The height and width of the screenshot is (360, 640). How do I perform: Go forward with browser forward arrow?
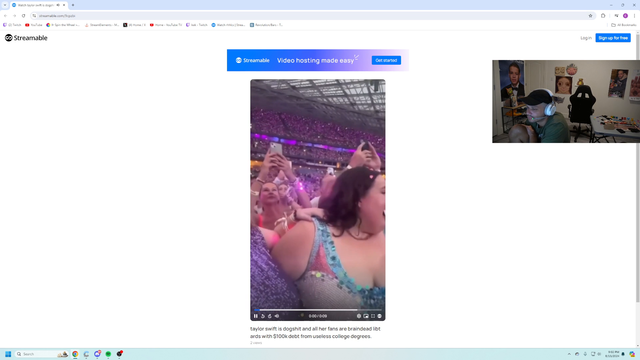tap(14, 16)
